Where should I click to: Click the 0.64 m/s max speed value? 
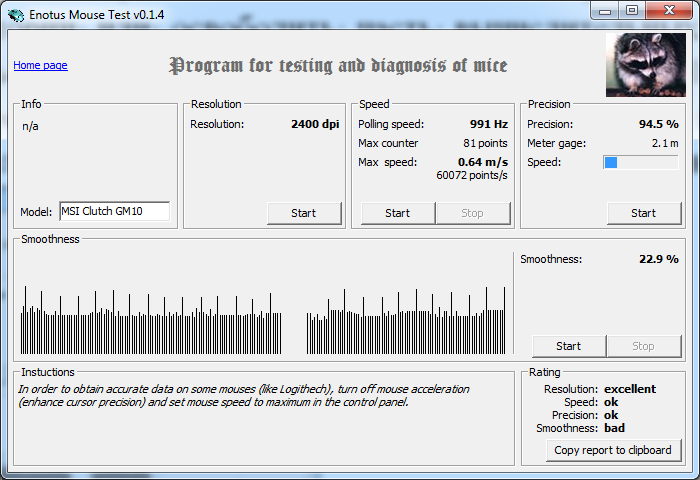click(x=483, y=162)
